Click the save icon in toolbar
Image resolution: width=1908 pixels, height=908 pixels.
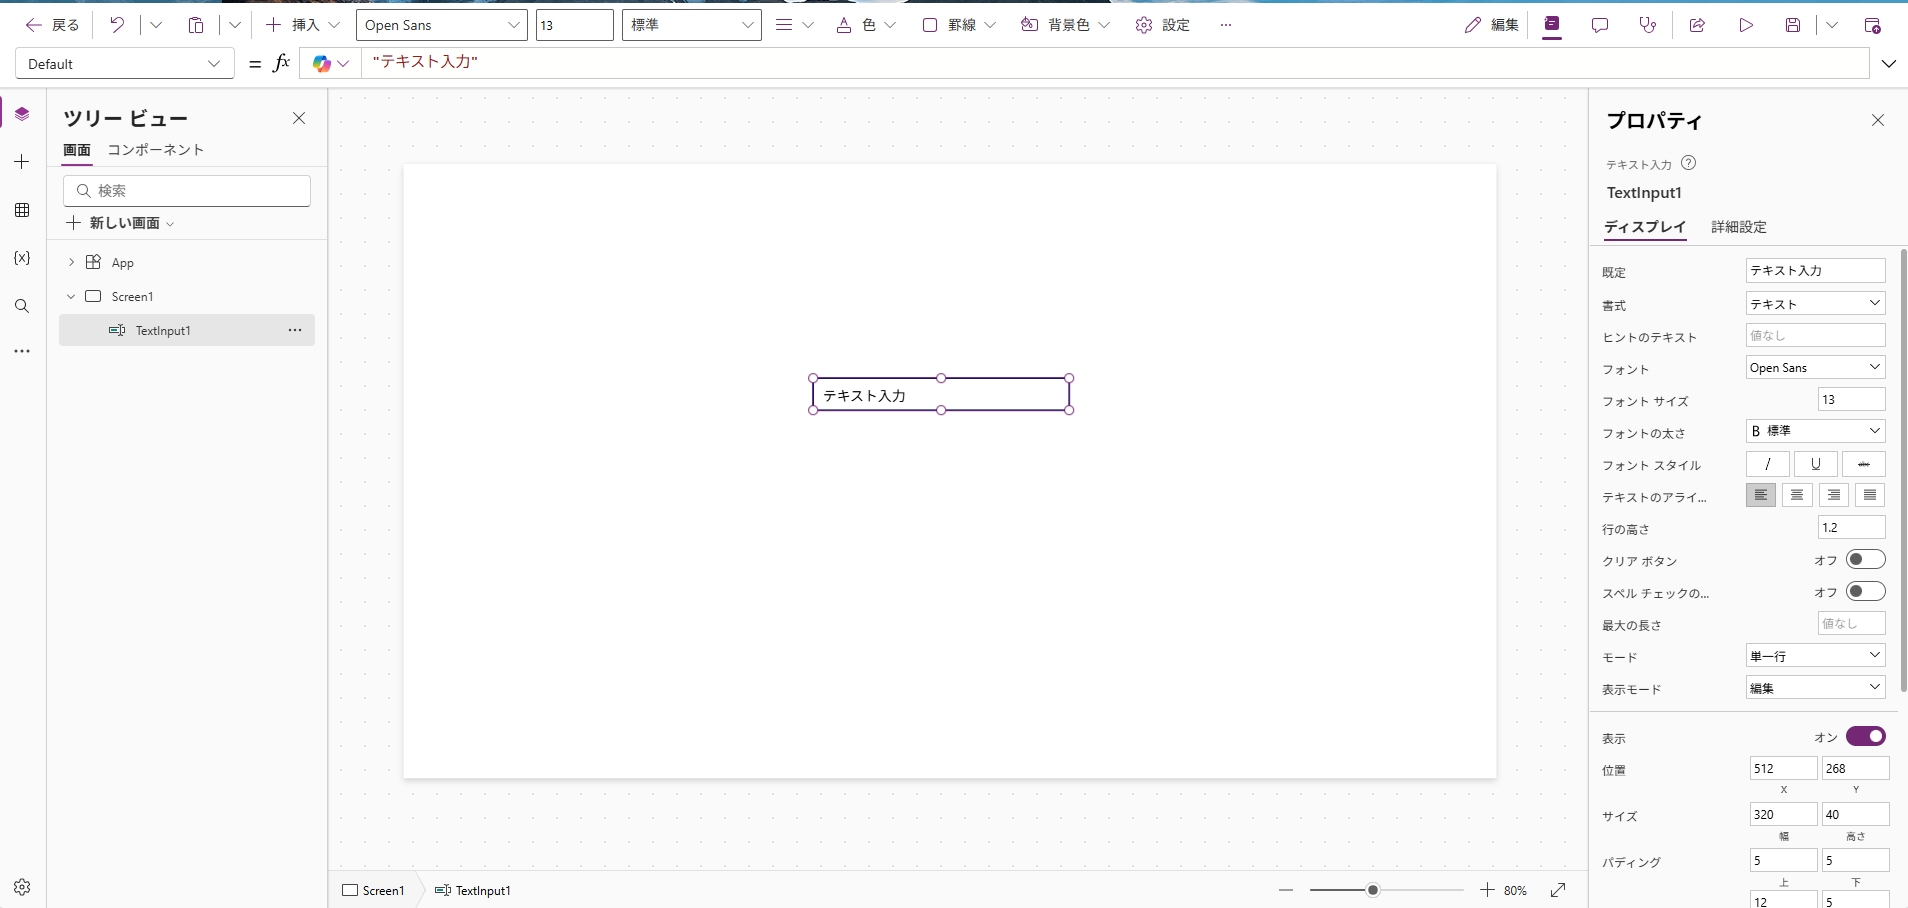[1793, 25]
